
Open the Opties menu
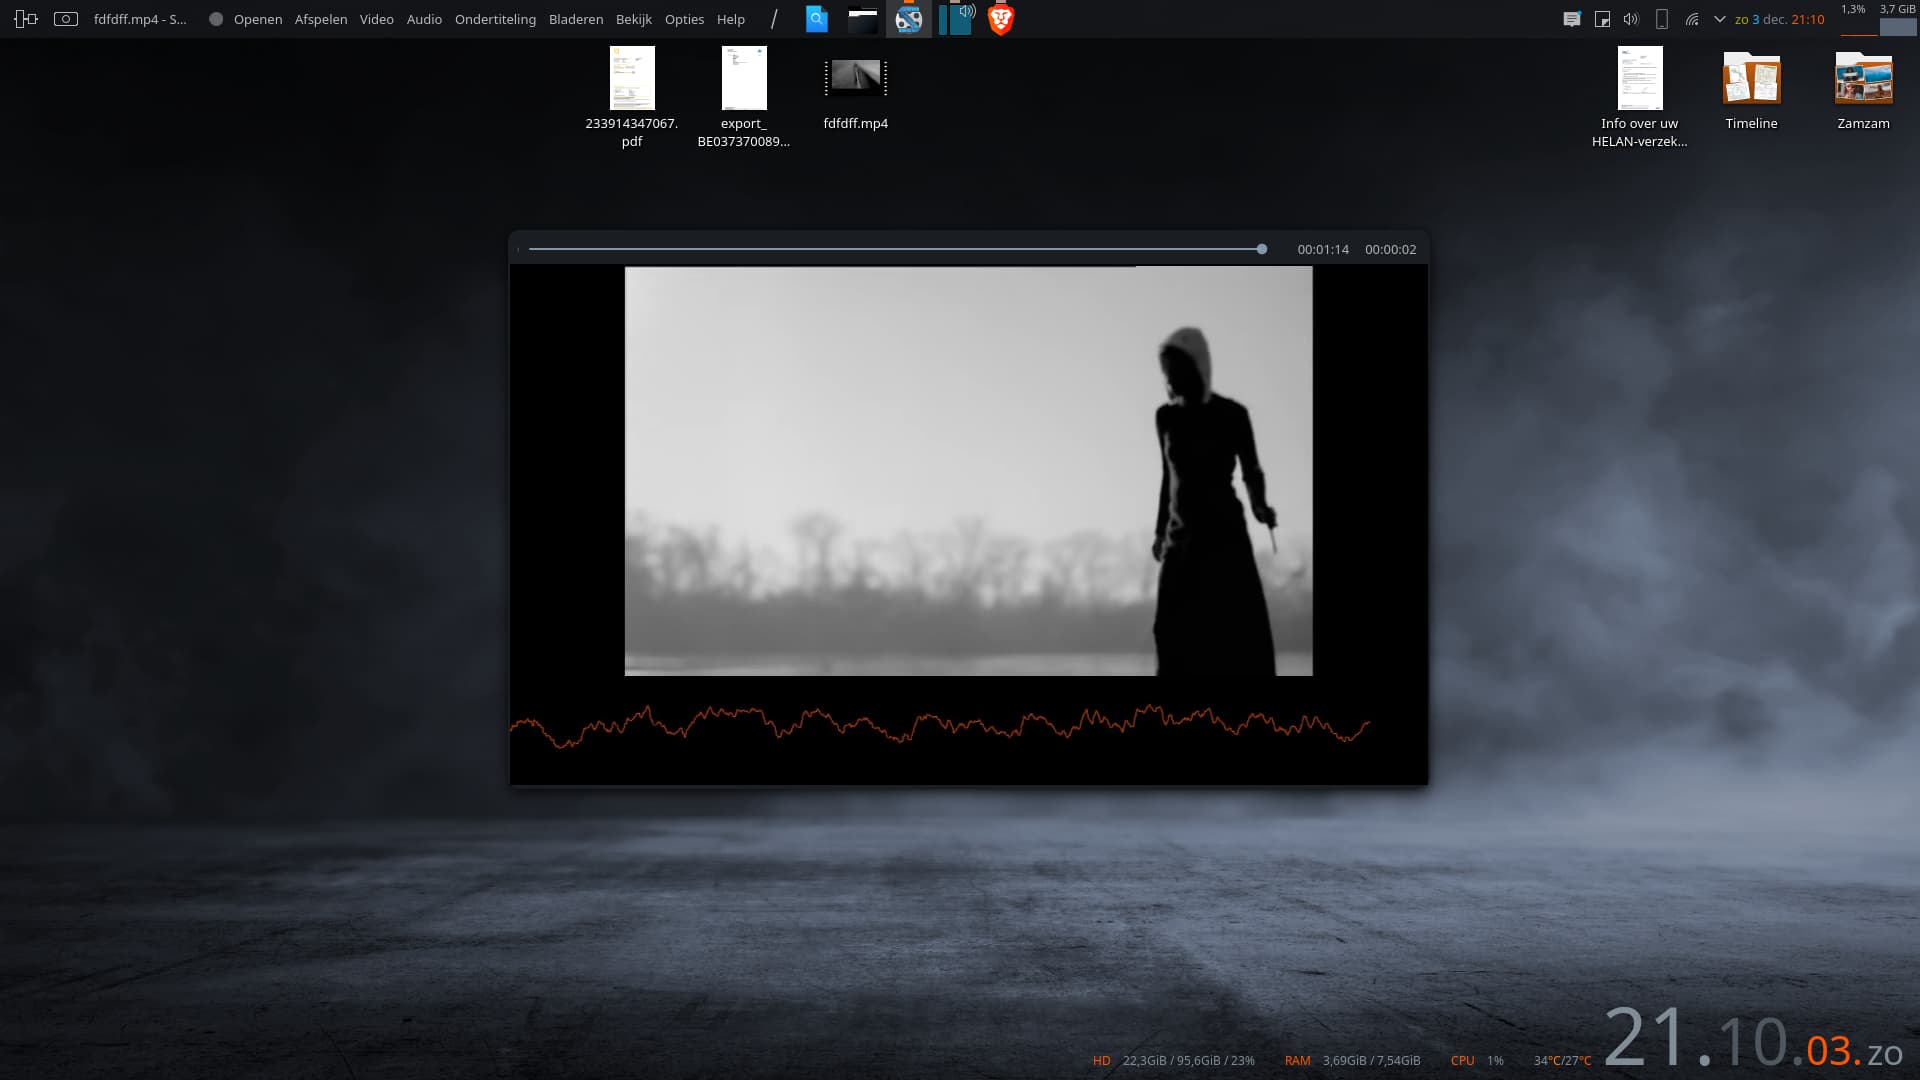click(x=684, y=19)
